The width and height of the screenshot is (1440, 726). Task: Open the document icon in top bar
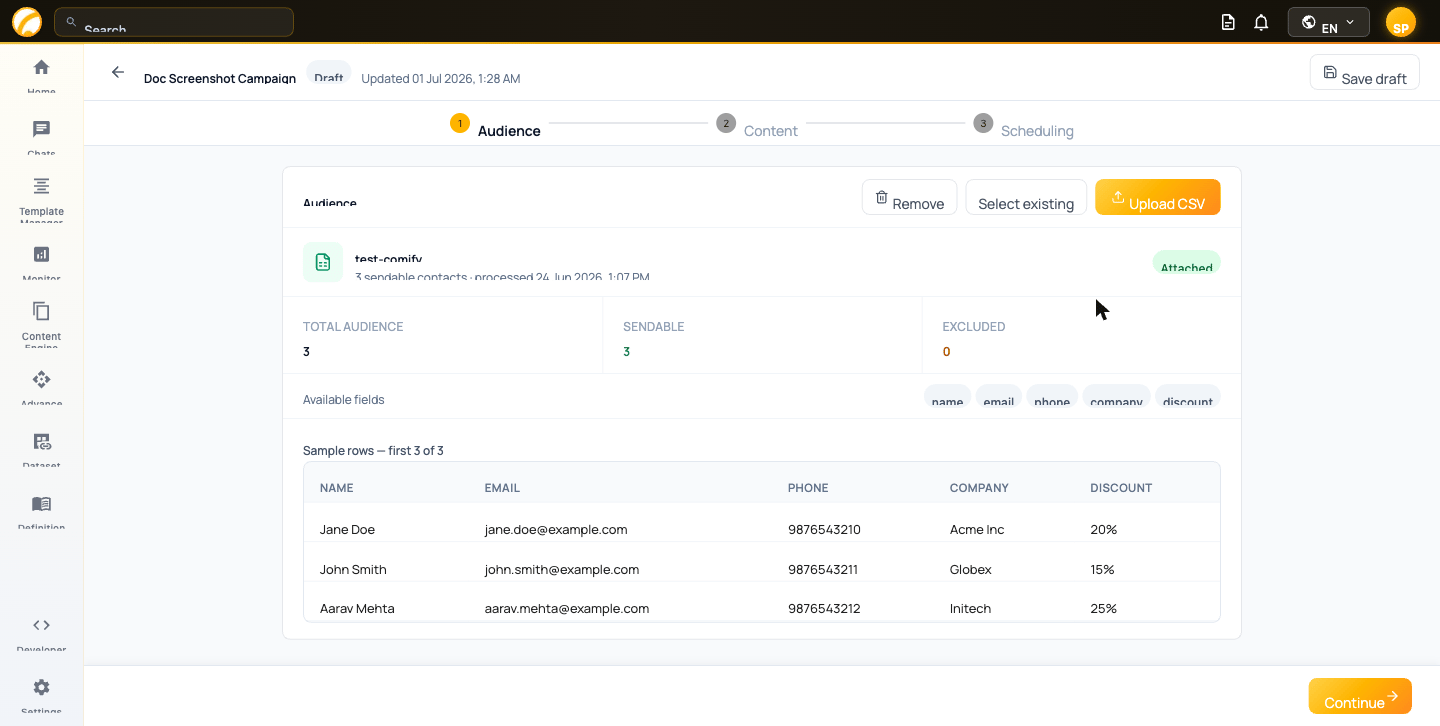click(1228, 22)
